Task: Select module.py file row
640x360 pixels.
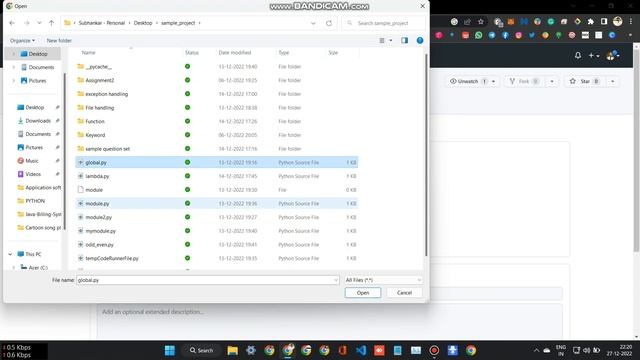Action: click(x=217, y=203)
